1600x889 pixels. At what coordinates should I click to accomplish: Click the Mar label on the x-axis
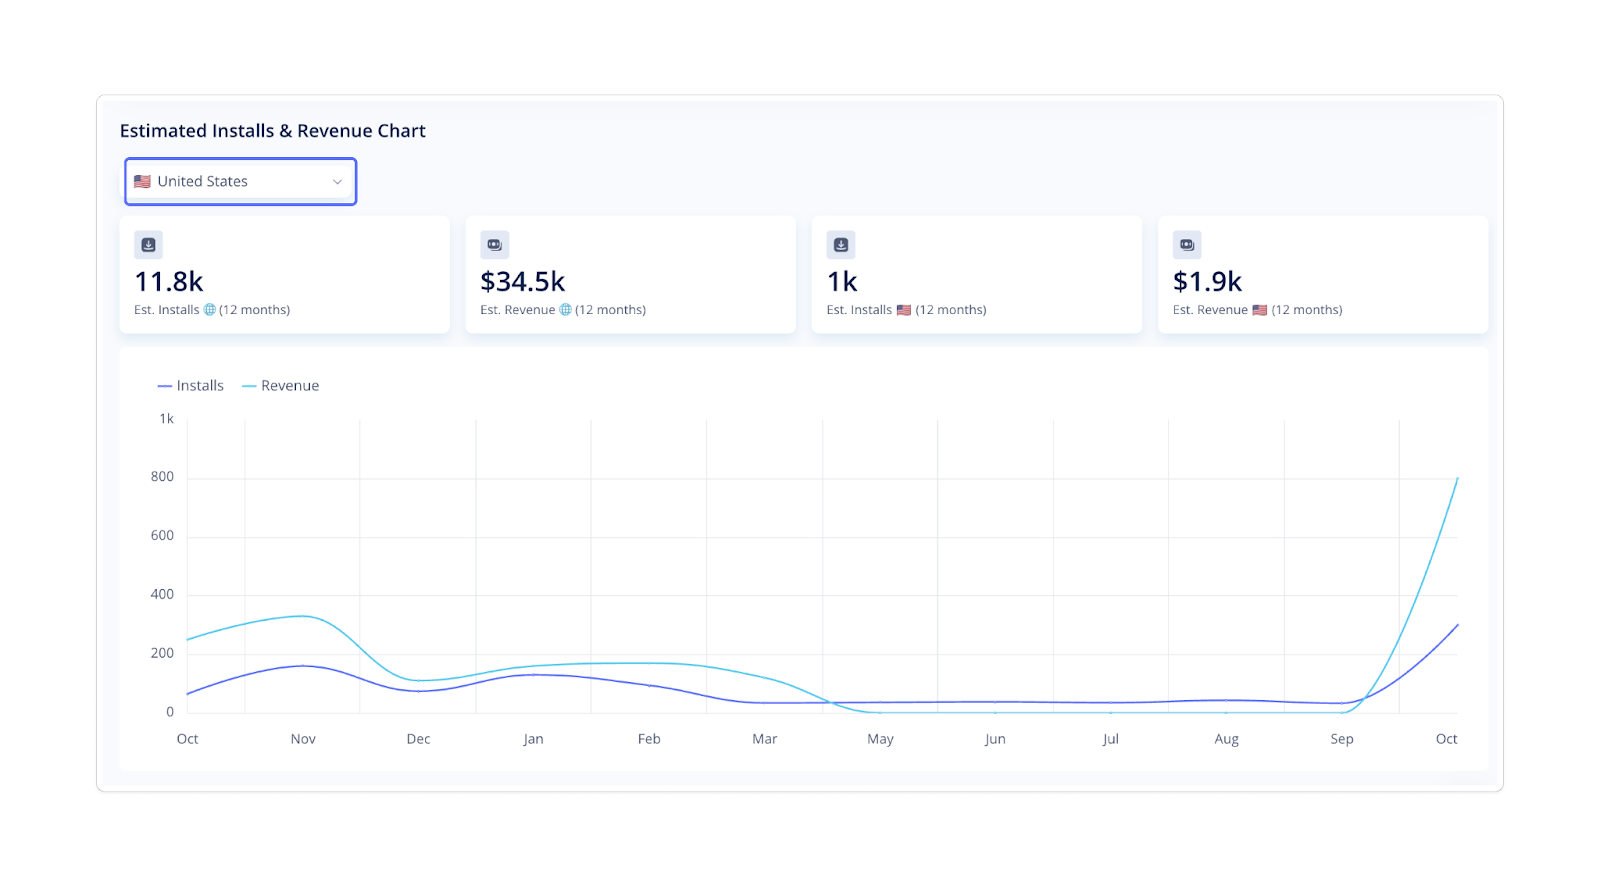click(x=765, y=739)
